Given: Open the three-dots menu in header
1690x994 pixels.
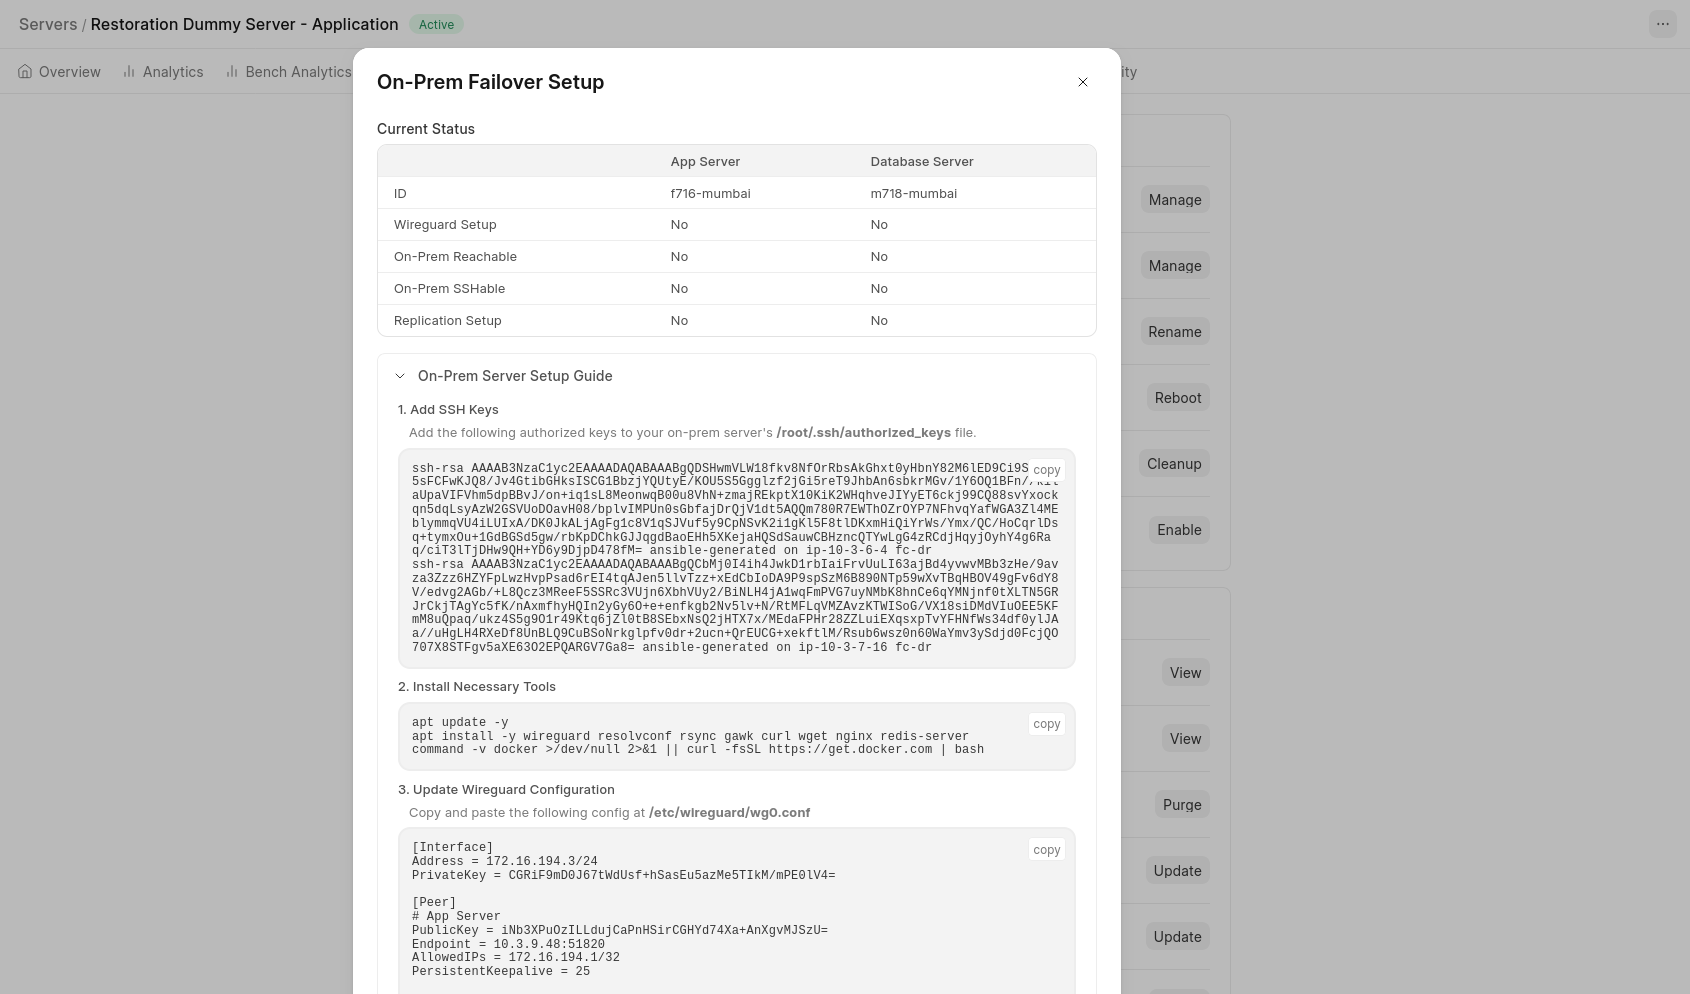Looking at the screenshot, I should (1662, 24).
